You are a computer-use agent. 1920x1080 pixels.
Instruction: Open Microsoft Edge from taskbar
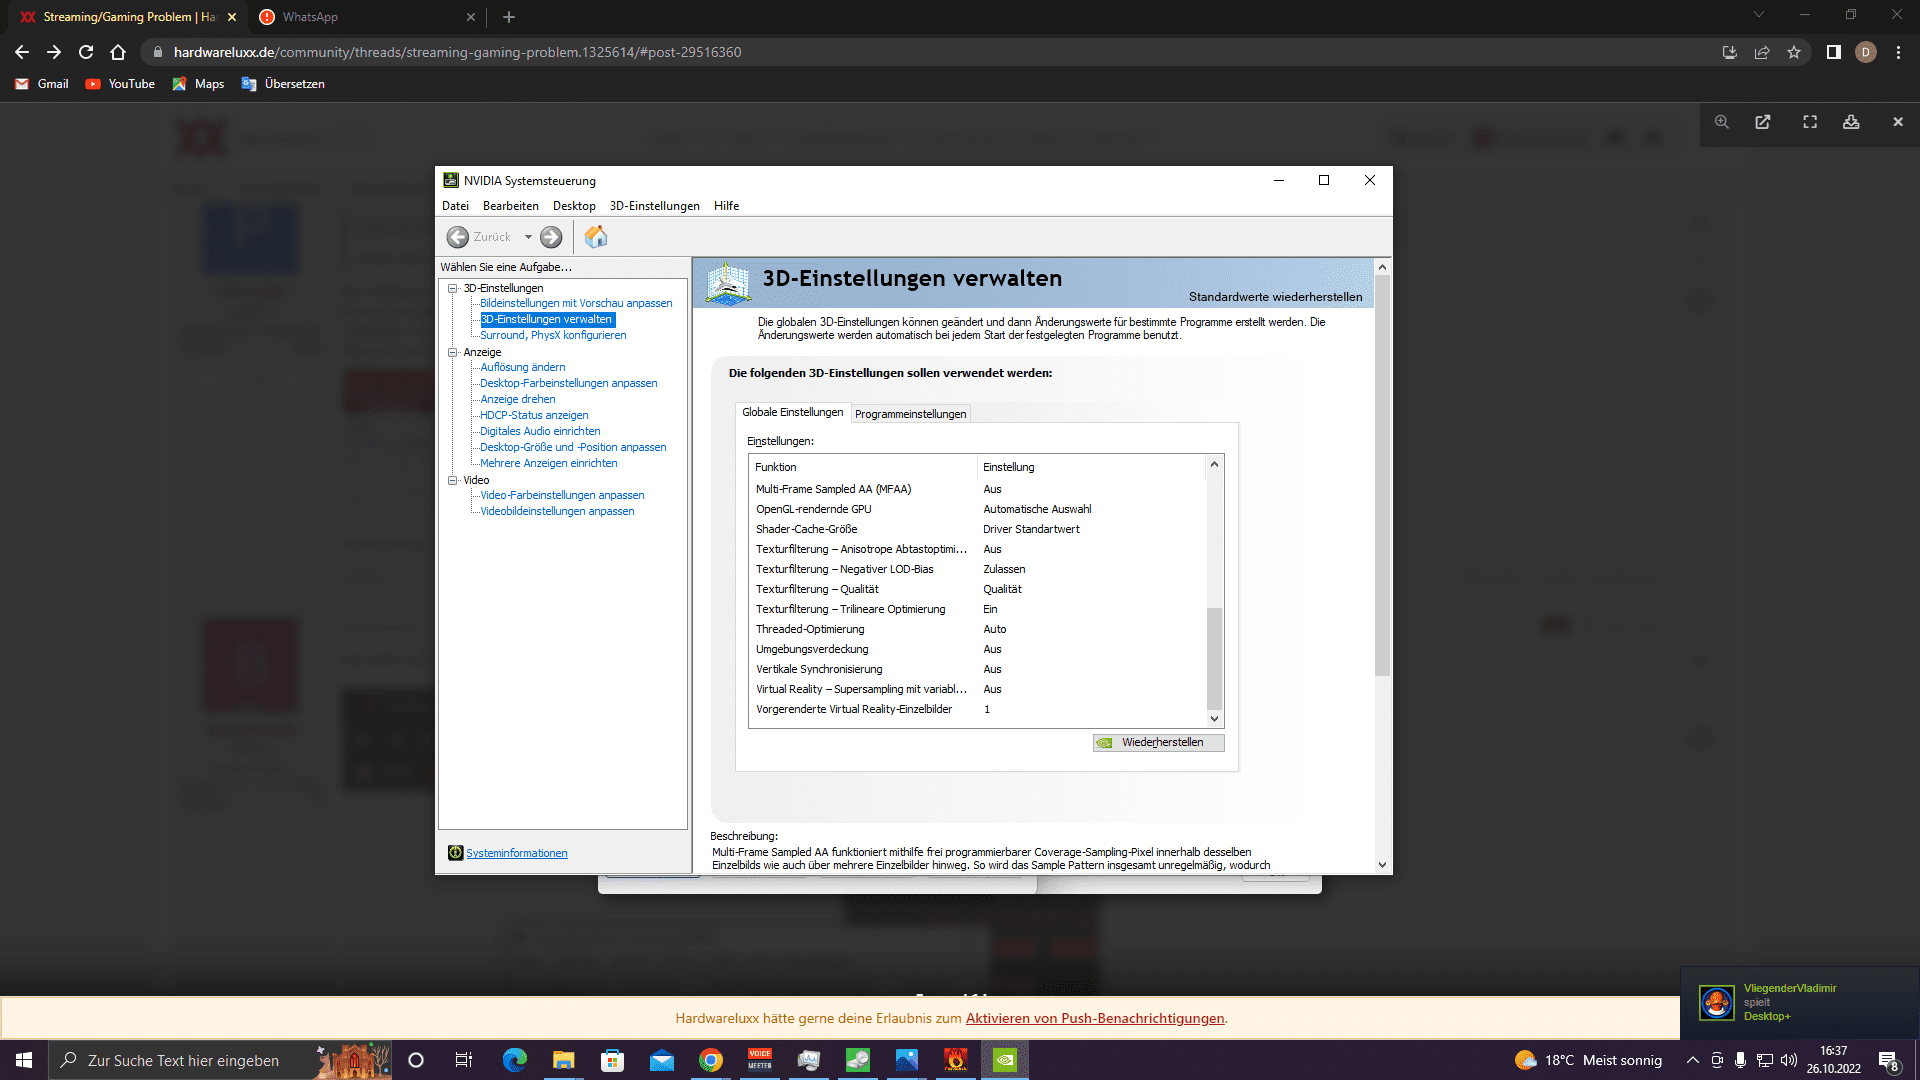click(x=514, y=1060)
